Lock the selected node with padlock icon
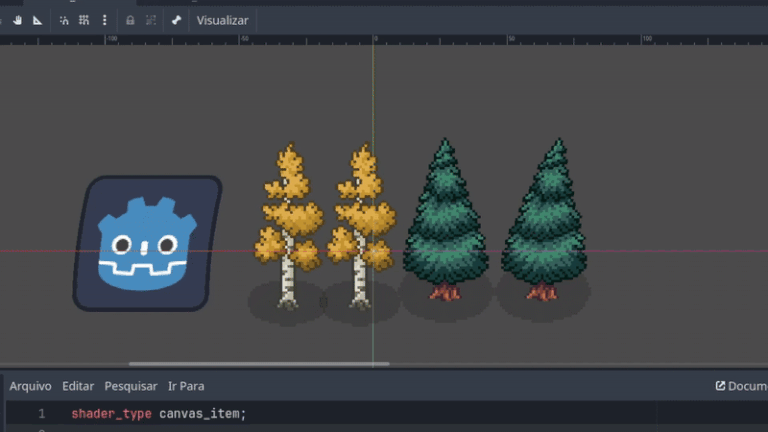Viewport: 768px width, 432px height. pyautogui.click(x=130, y=20)
